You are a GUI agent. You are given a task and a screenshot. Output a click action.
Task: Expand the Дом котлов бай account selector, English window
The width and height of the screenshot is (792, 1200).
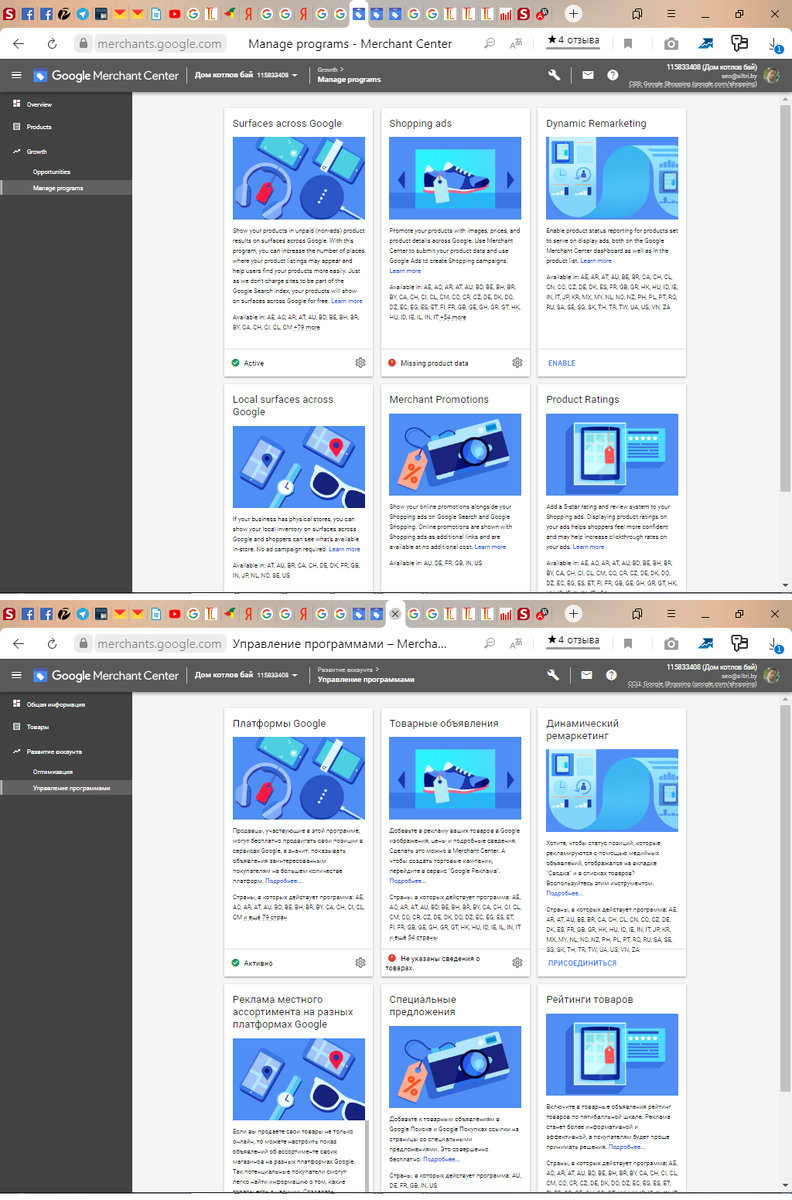click(x=246, y=76)
